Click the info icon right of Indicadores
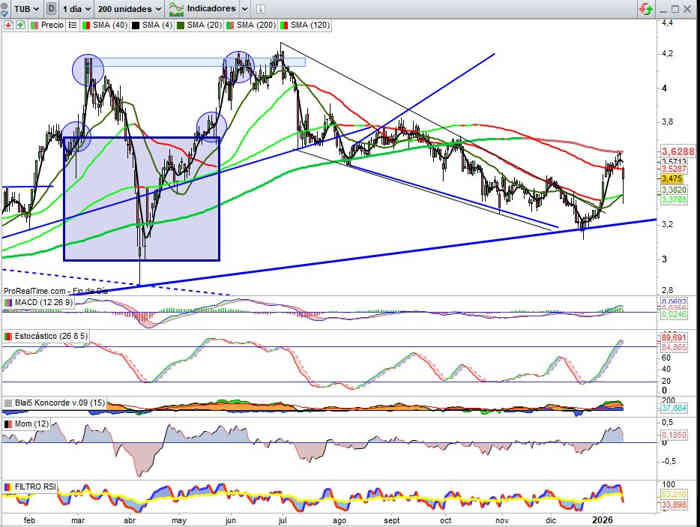Screen dimensions: 700x527 [261, 8]
